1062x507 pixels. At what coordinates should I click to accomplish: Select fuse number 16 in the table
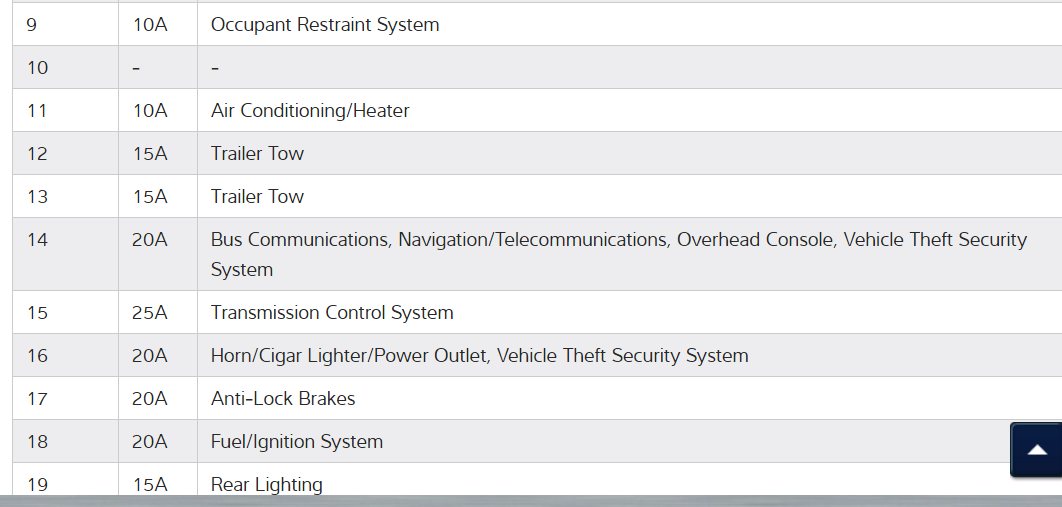[37, 356]
